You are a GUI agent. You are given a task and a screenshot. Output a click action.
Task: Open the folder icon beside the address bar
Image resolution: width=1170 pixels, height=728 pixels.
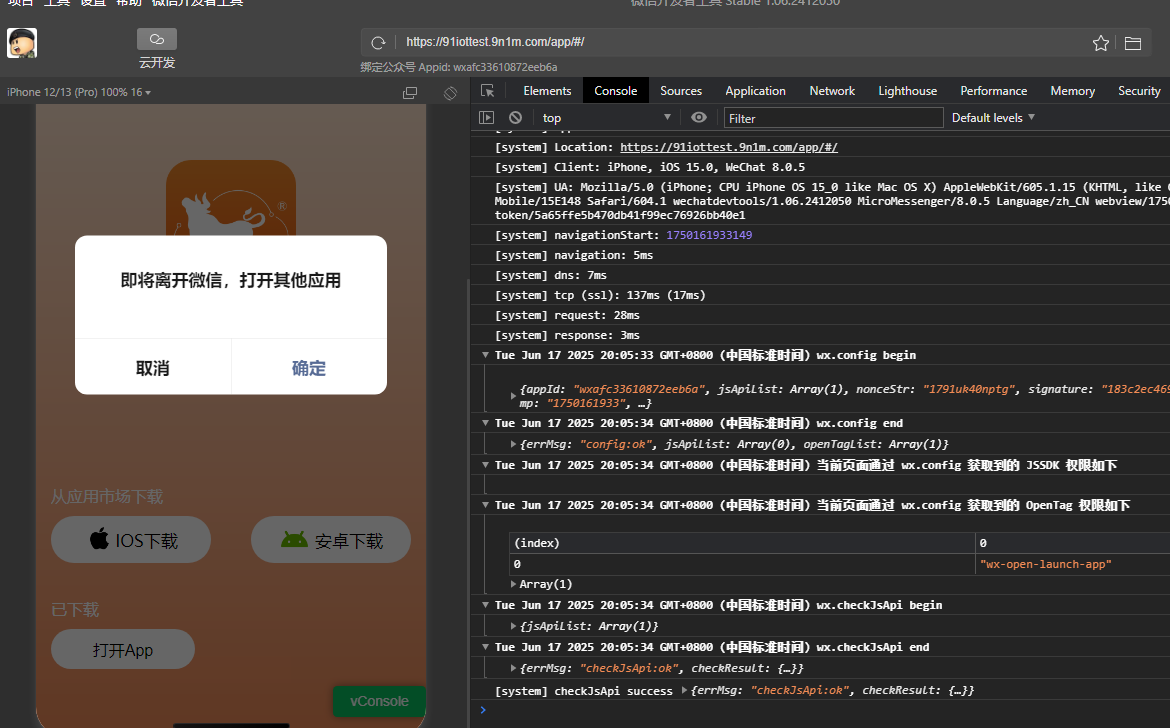(x=1133, y=43)
